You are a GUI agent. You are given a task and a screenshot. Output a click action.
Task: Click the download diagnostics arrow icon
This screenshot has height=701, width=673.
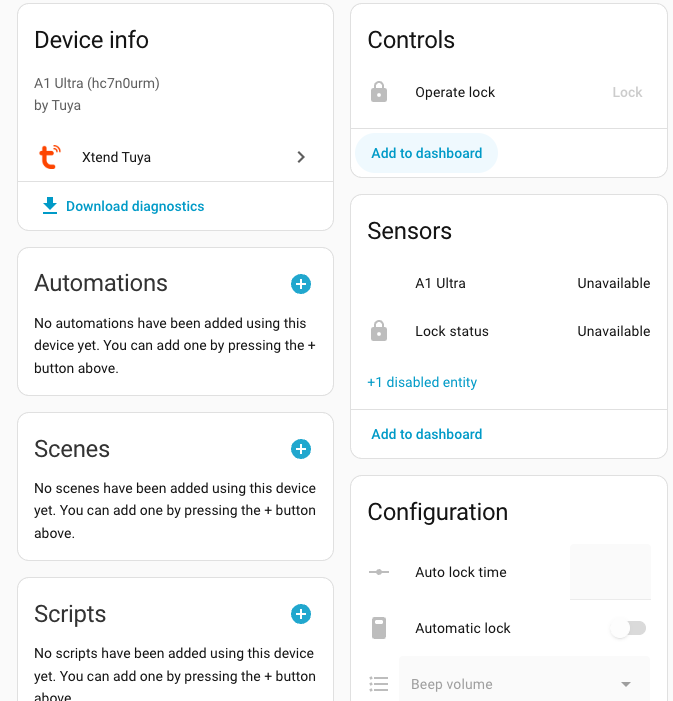(x=49, y=206)
